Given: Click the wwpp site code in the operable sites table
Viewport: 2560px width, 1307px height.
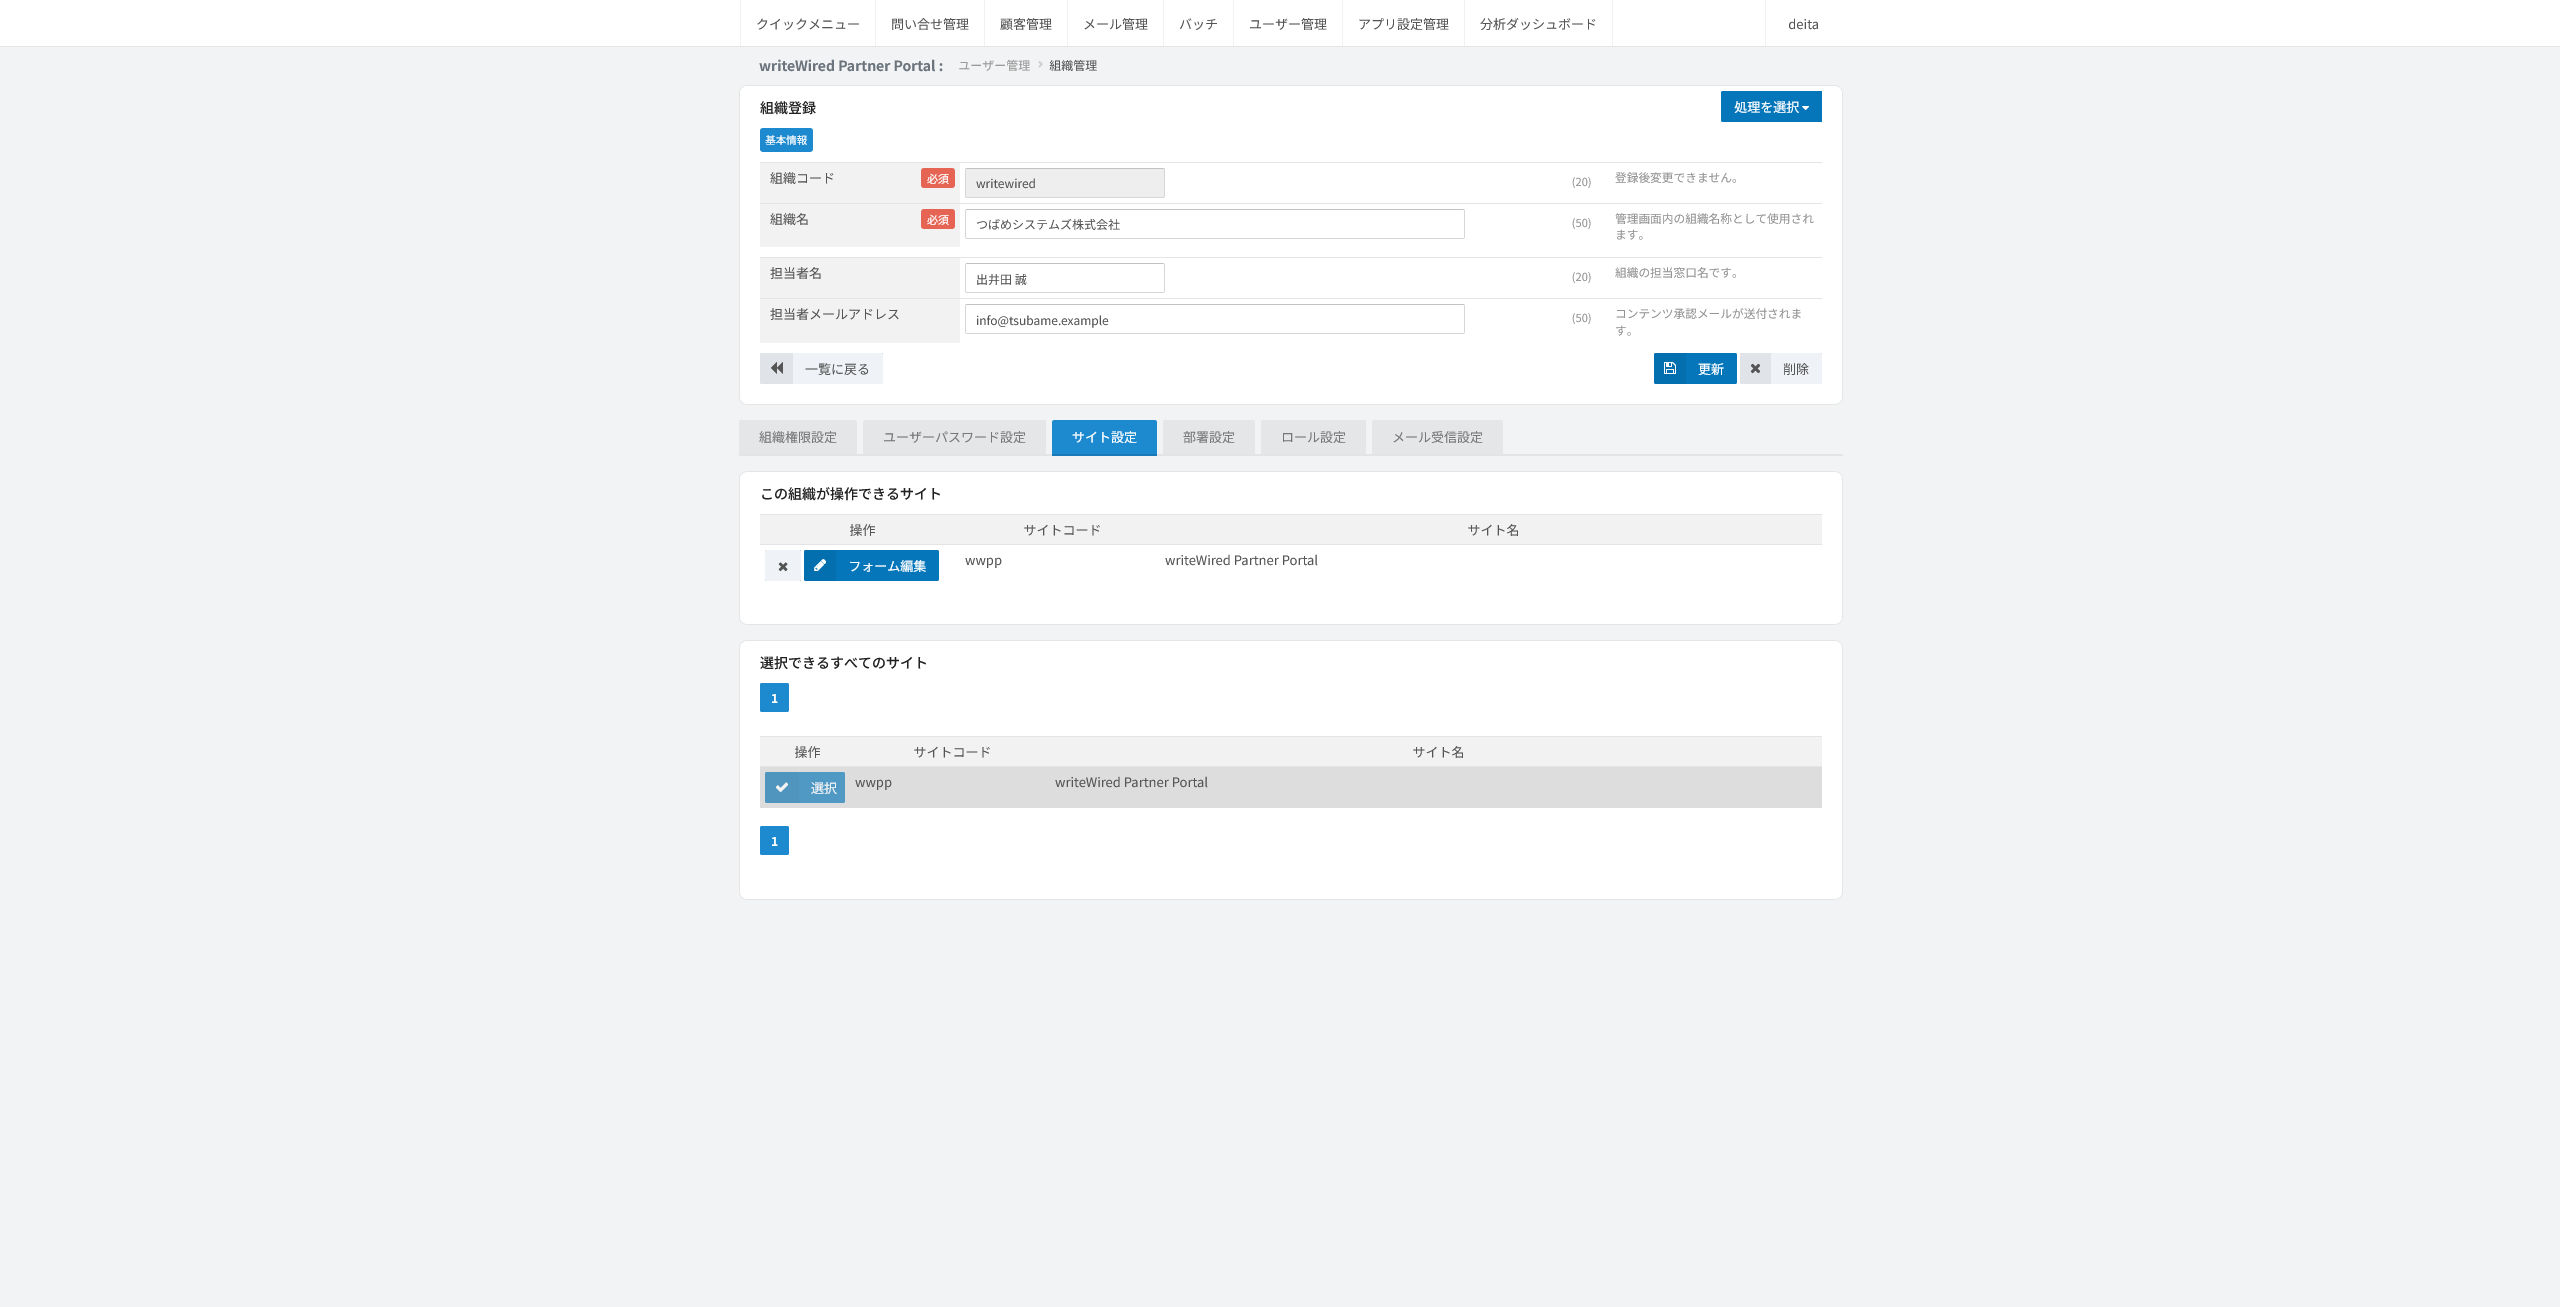Looking at the screenshot, I should (x=983, y=560).
